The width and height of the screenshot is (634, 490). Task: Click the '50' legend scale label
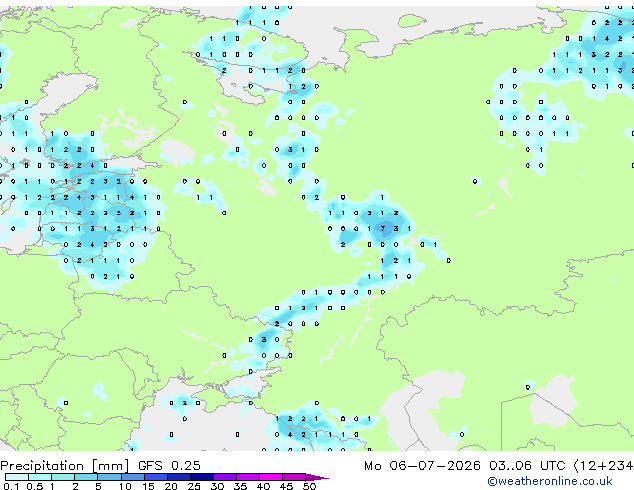pyautogui.click(x=309, y=486)
